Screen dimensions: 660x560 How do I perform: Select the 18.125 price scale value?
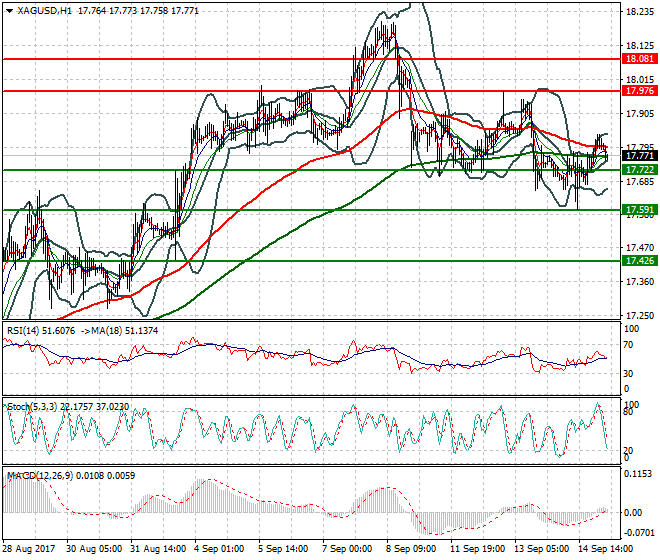coord(640,45)
